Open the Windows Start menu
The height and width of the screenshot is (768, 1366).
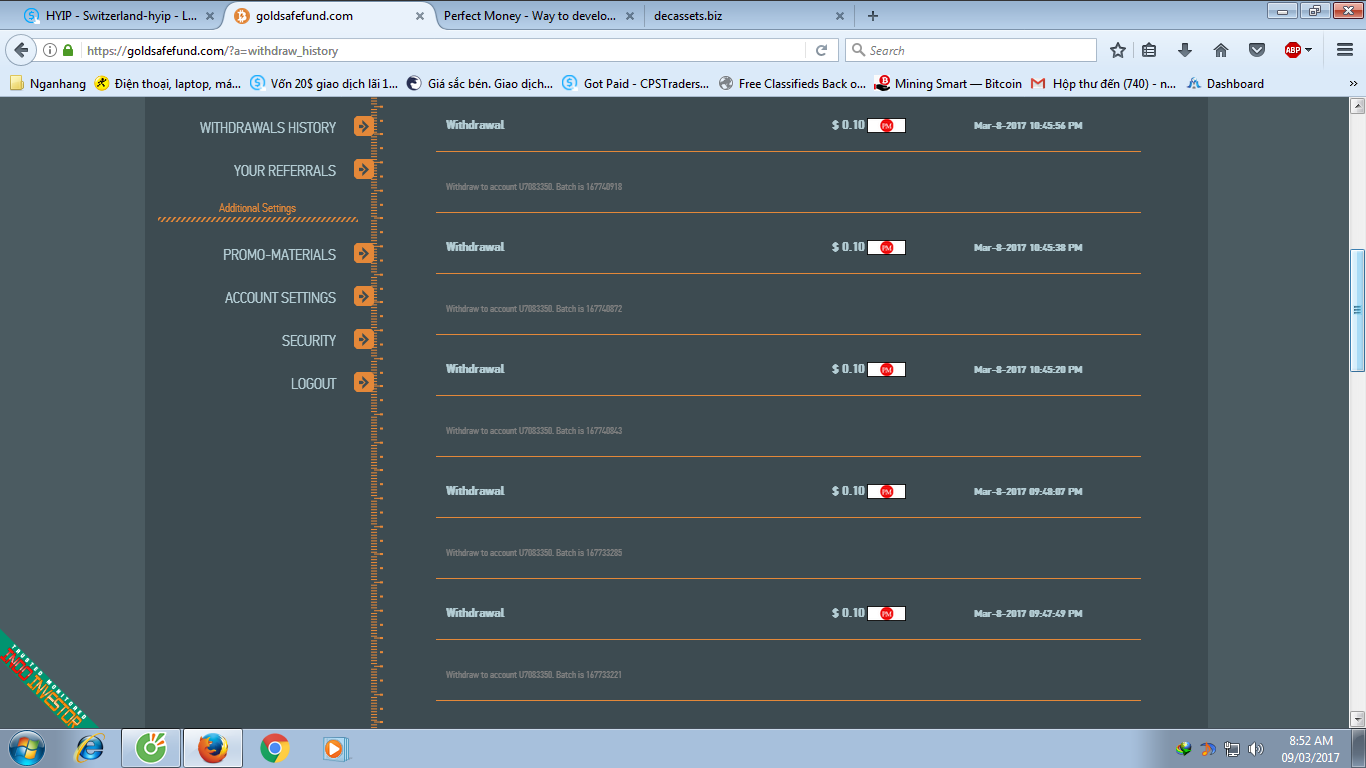pos(26,748)
